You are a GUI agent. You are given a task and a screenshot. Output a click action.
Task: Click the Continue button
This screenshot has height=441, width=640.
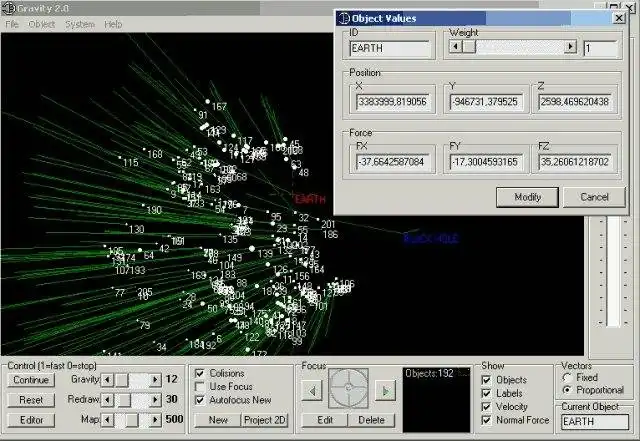point(31,380)
